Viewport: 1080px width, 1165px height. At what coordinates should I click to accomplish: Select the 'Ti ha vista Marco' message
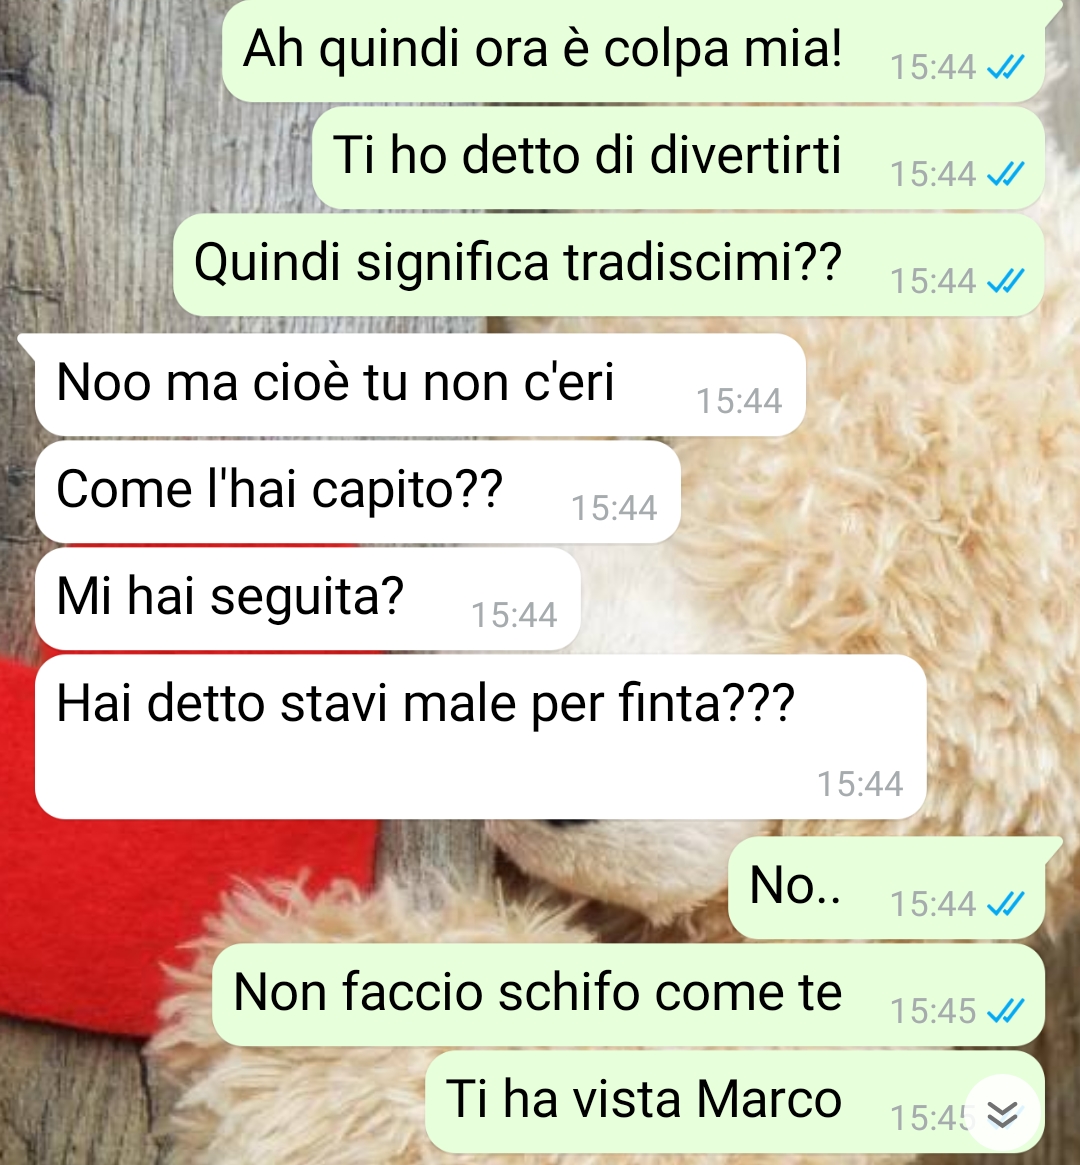coord(735,1102)
